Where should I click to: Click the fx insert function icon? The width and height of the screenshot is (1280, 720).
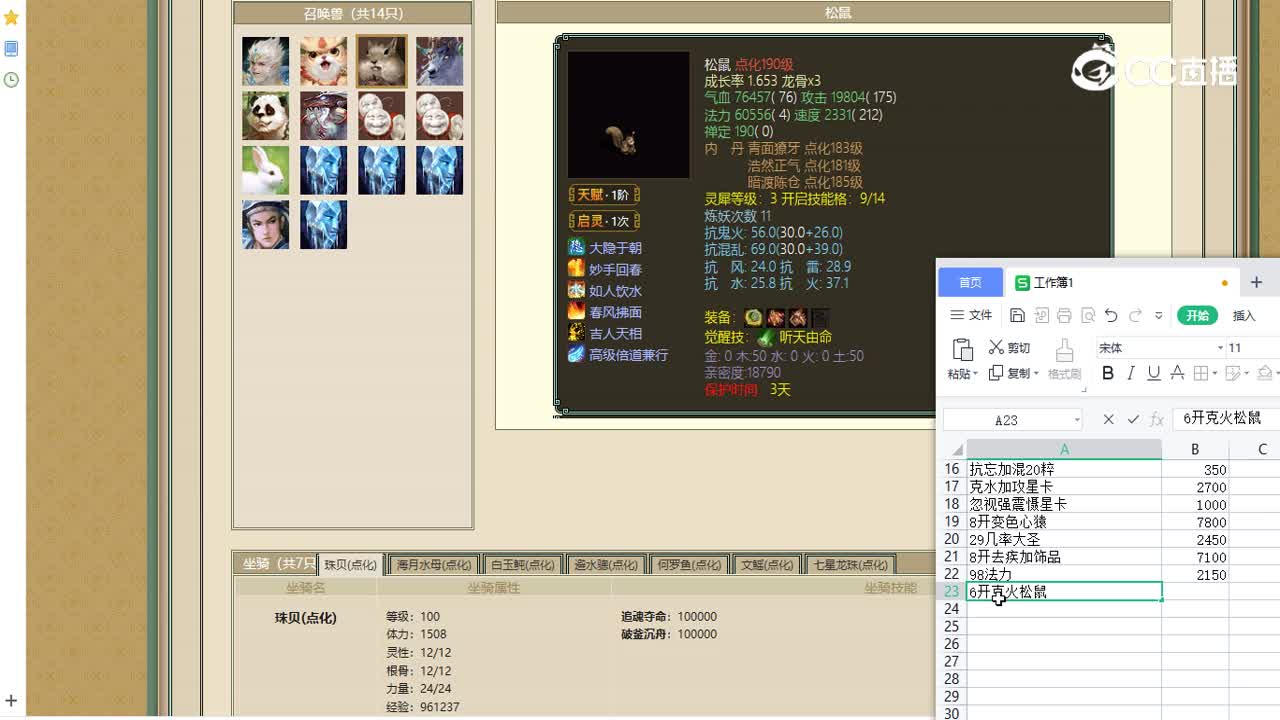[x=1157, y=420]
